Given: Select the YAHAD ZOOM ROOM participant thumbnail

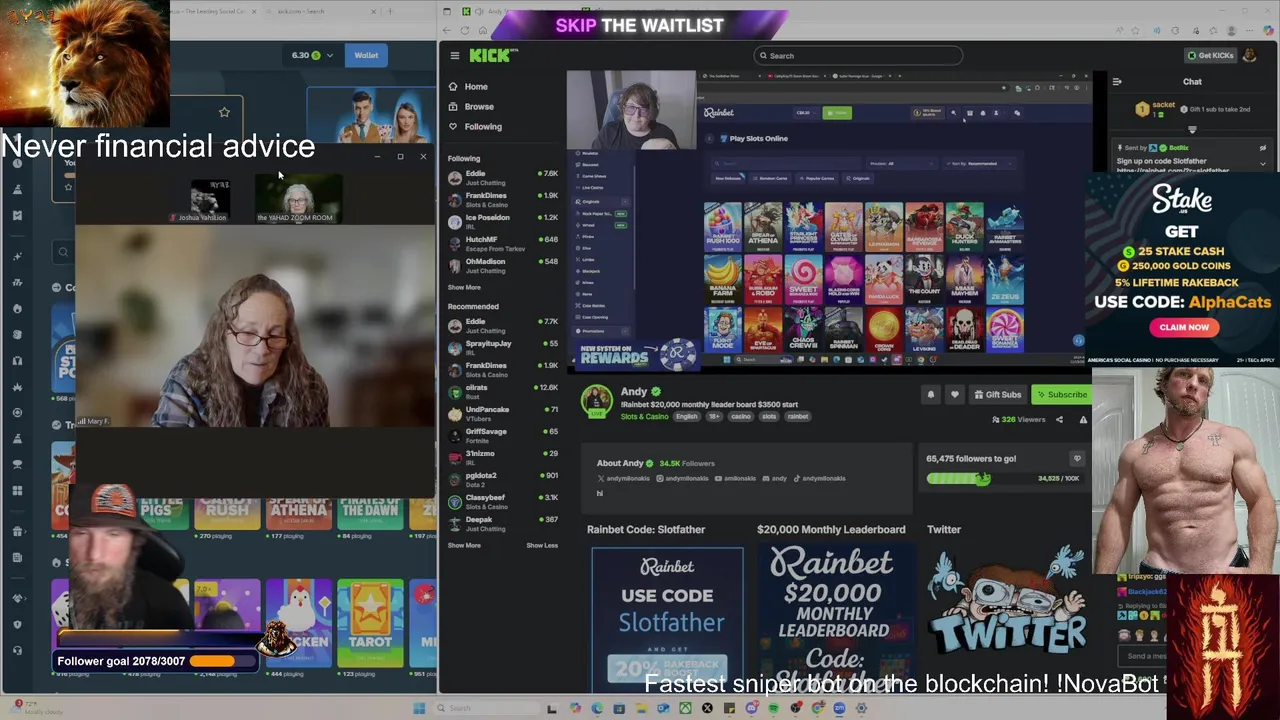Looking at the screenshot, I should point(298,199).
